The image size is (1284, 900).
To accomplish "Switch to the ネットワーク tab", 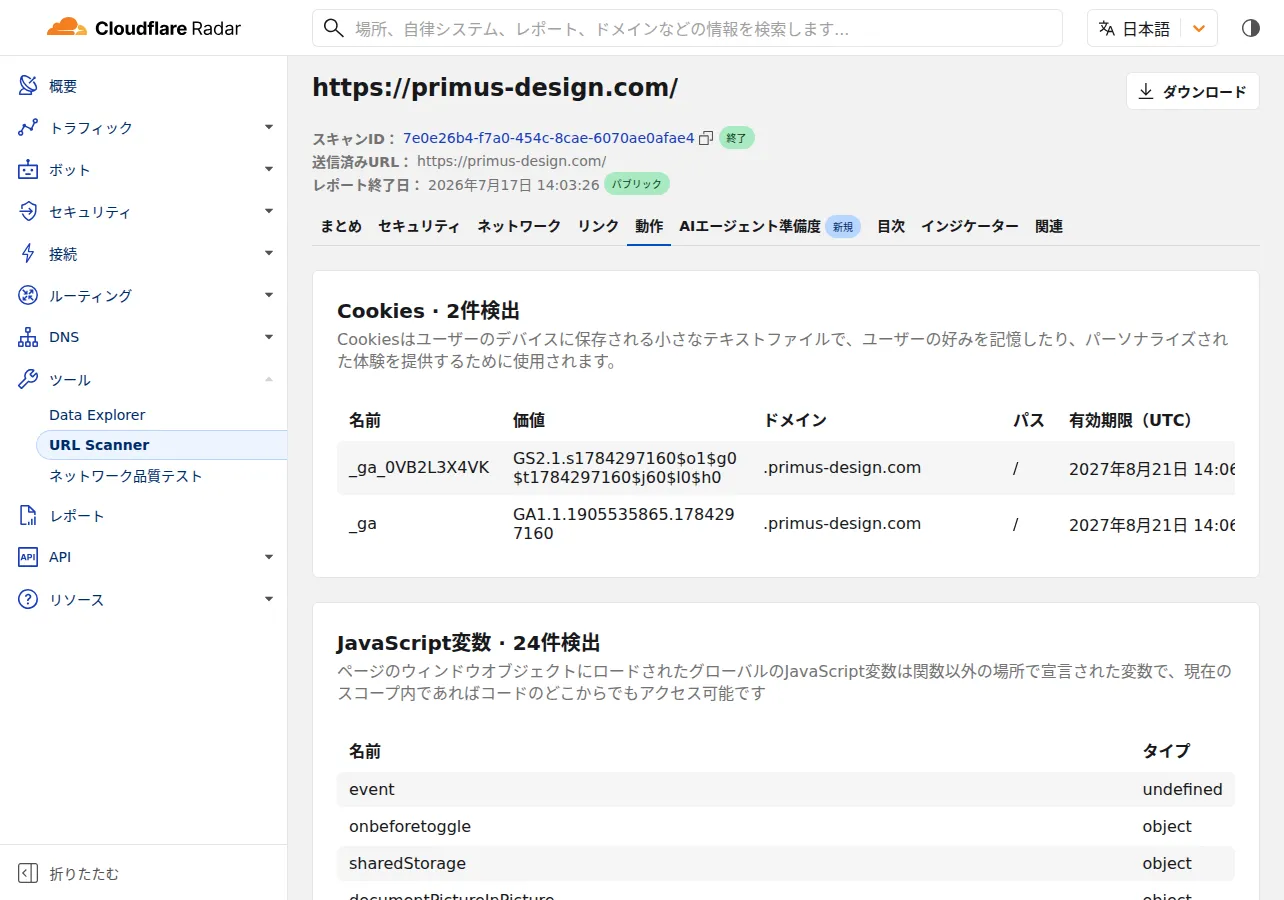I will 519,227.
